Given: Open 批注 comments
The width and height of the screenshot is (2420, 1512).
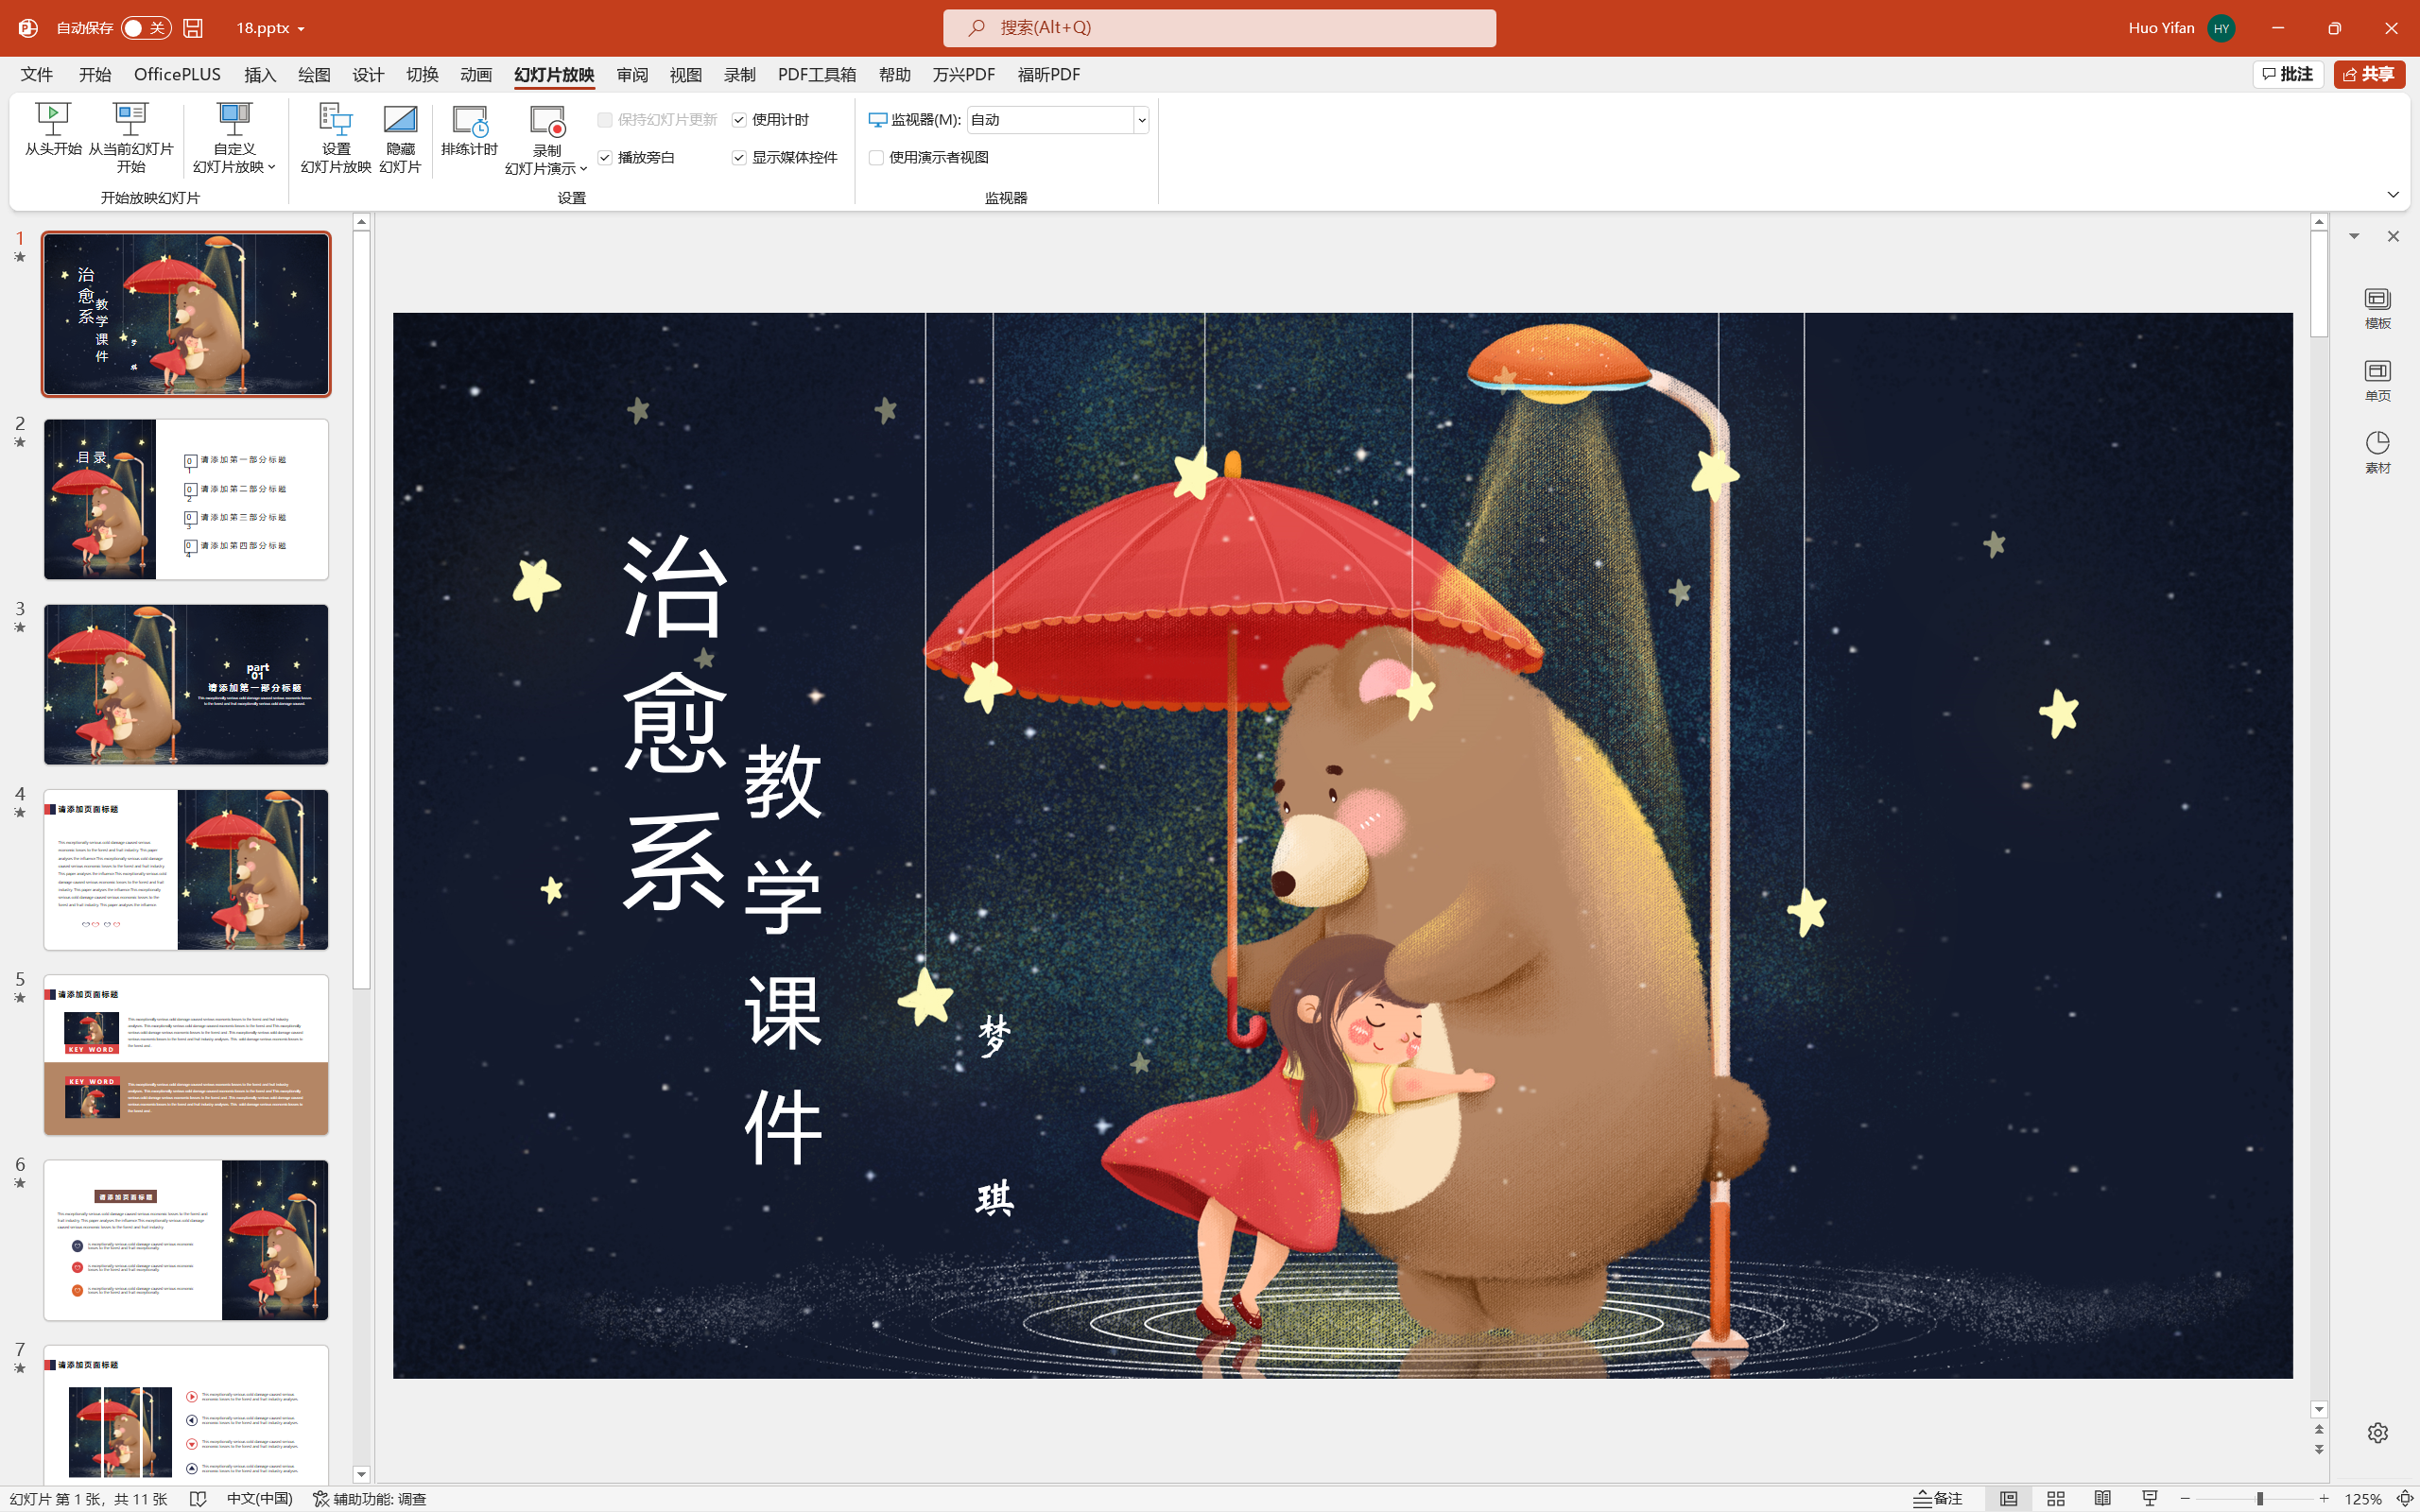Looking at the screenshot, I should pyautogui.click(x=2288, y=74).
